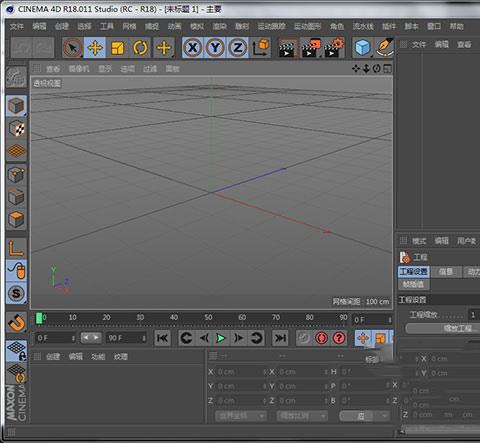Switch to Polygons mode

click(16, 219)
